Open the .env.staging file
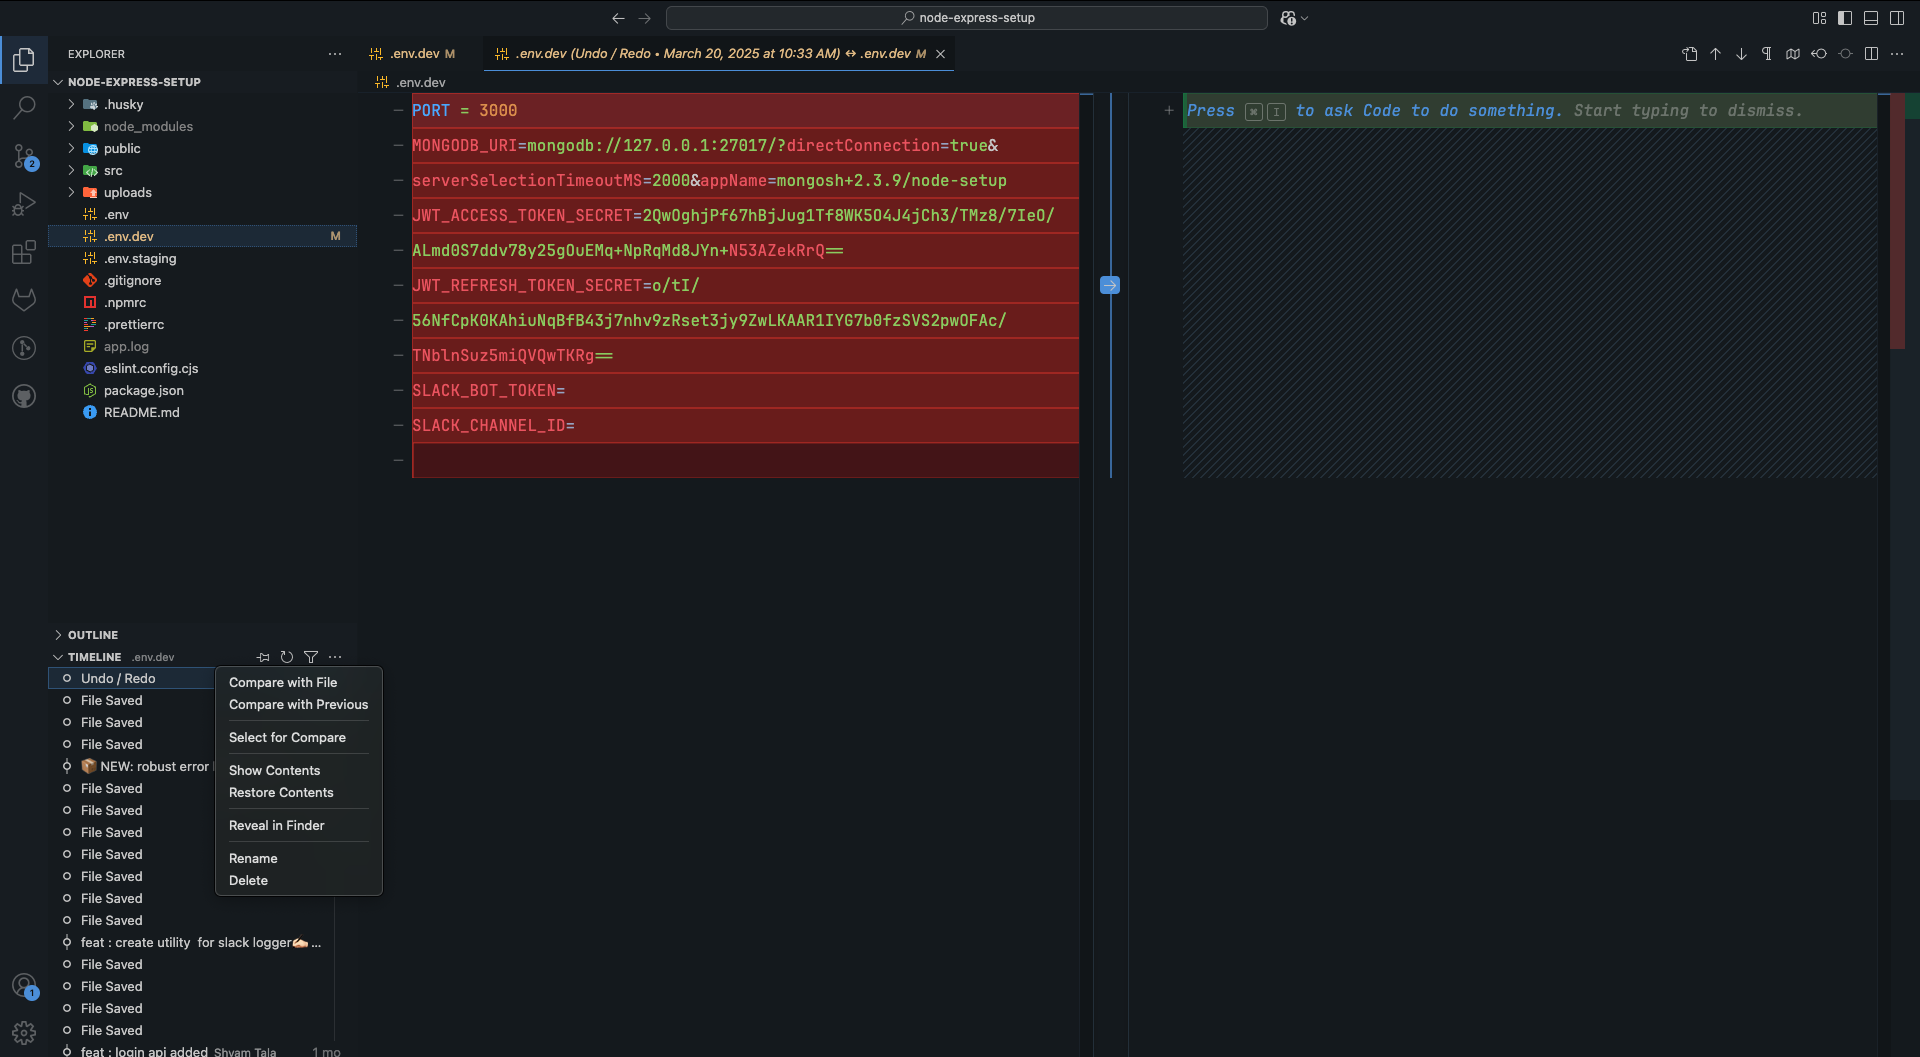The height and width of the screenshot is (1057, 1920). click(x=140, y=258)
